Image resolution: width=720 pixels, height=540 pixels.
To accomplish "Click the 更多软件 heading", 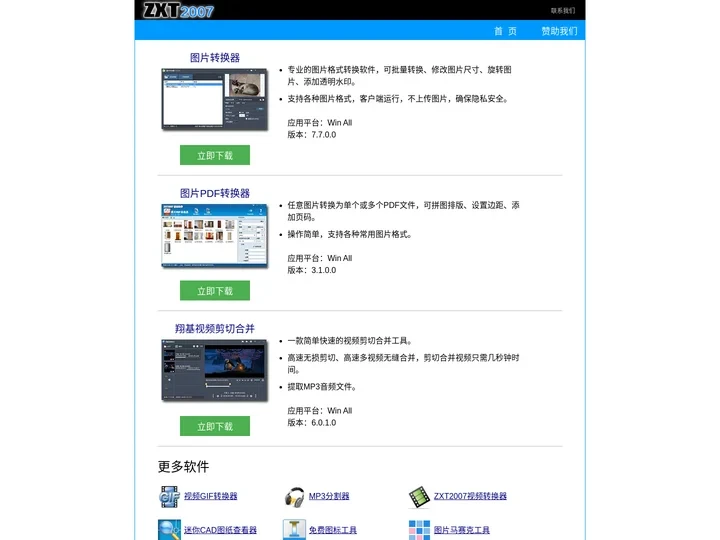I will (183, 467).
